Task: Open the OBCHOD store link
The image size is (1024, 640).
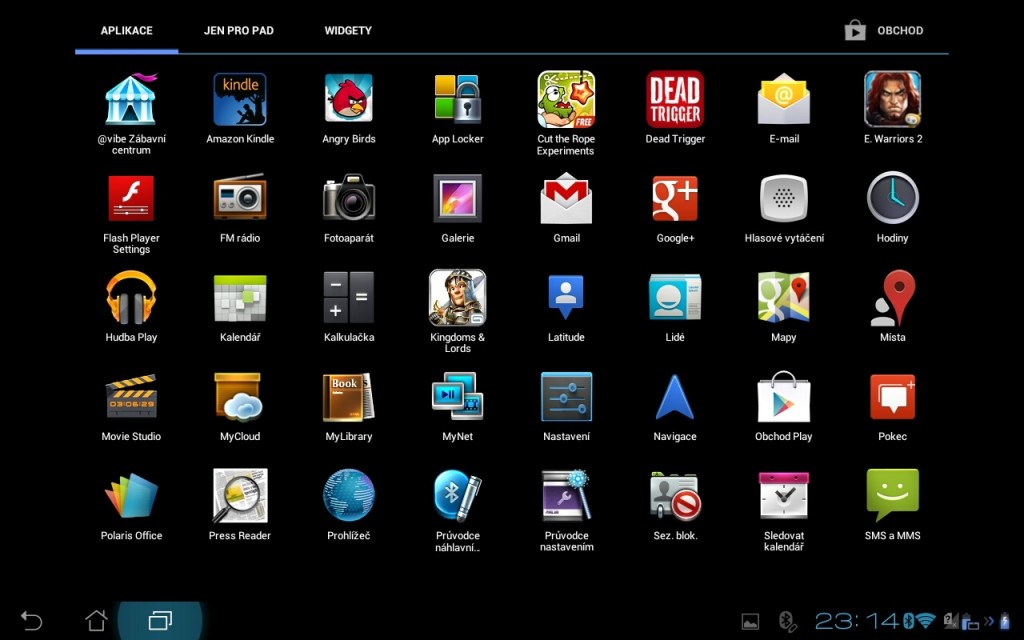Action: (x=884, y=31)
